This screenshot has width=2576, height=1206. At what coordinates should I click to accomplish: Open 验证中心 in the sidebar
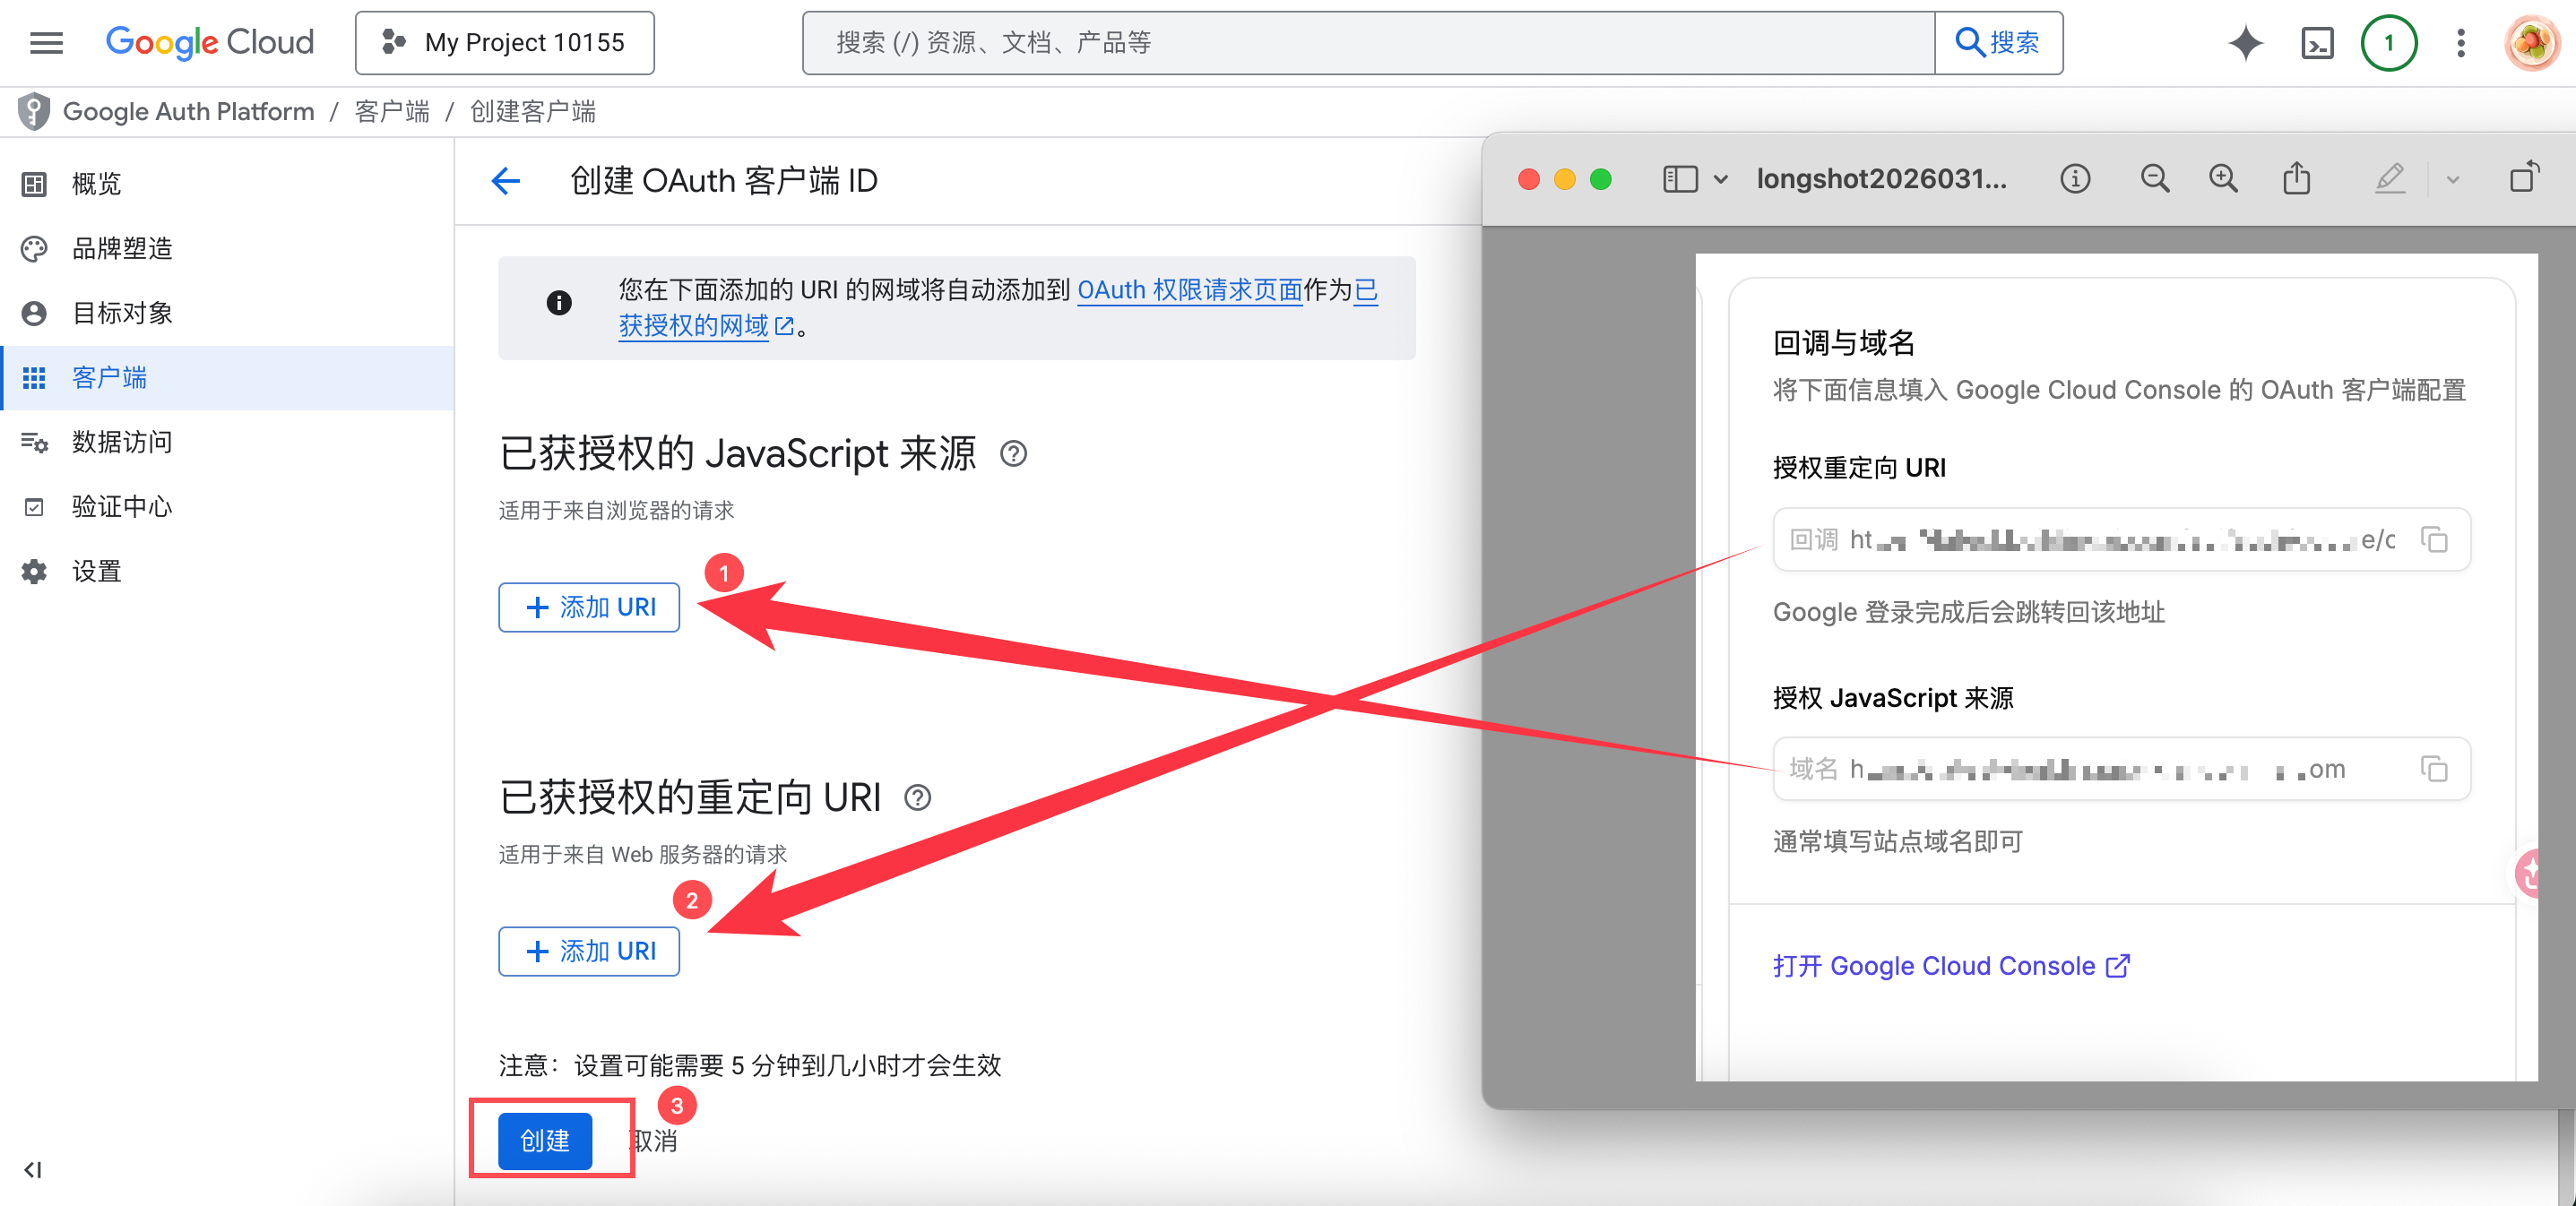pos(227,507)
